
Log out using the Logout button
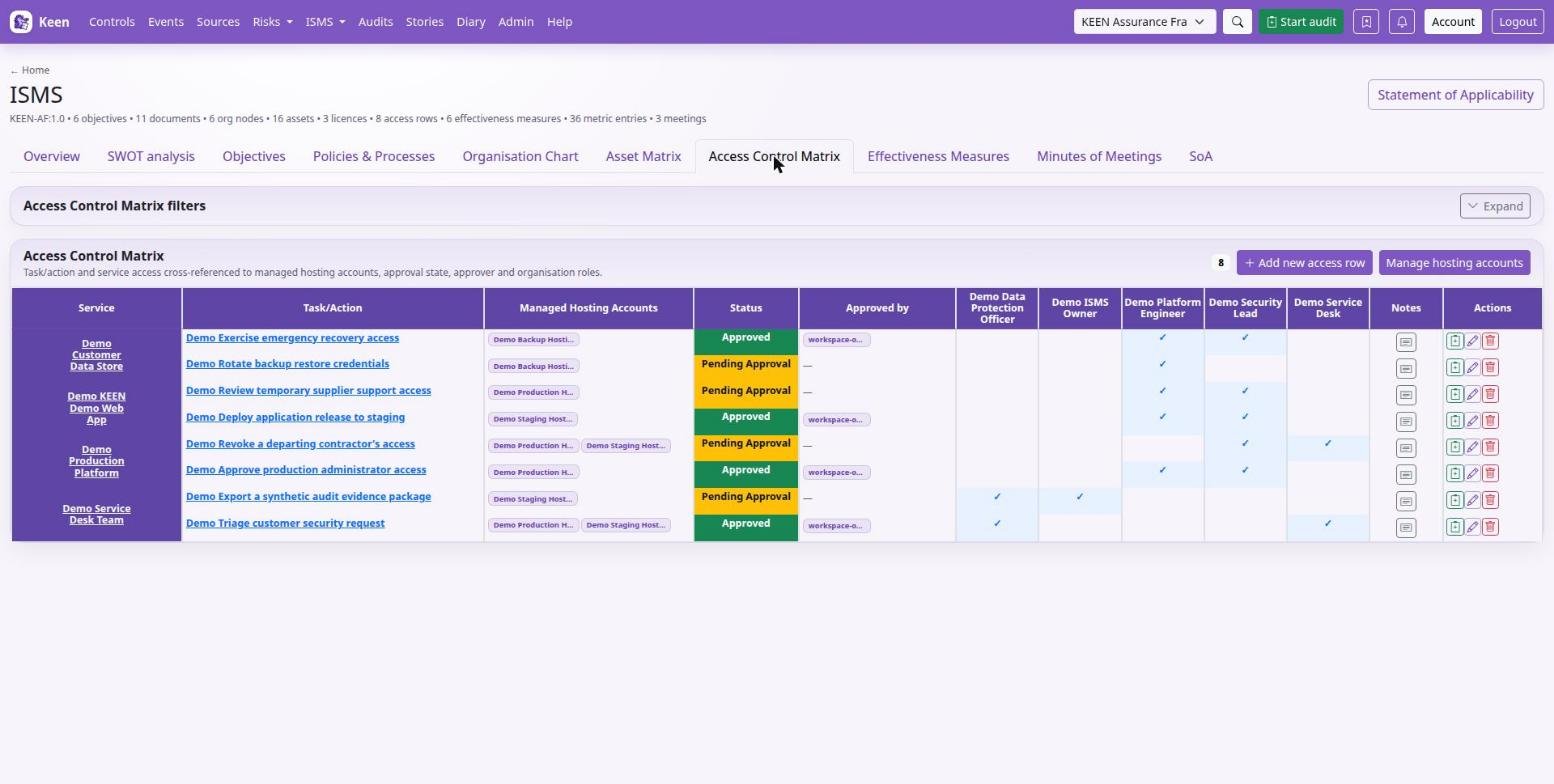(1517, 22)
